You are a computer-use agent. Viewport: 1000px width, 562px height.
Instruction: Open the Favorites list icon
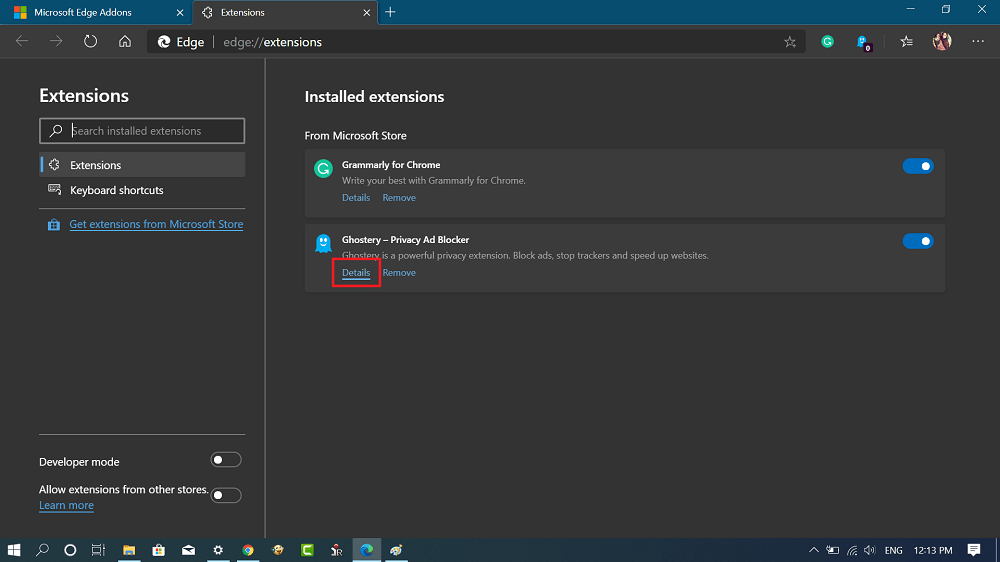(906, 41)
